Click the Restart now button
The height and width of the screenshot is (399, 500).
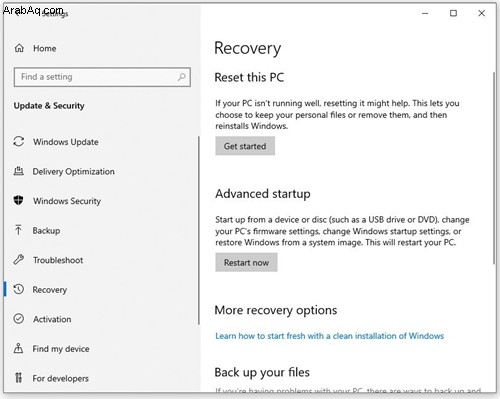[x=246, y=262]
